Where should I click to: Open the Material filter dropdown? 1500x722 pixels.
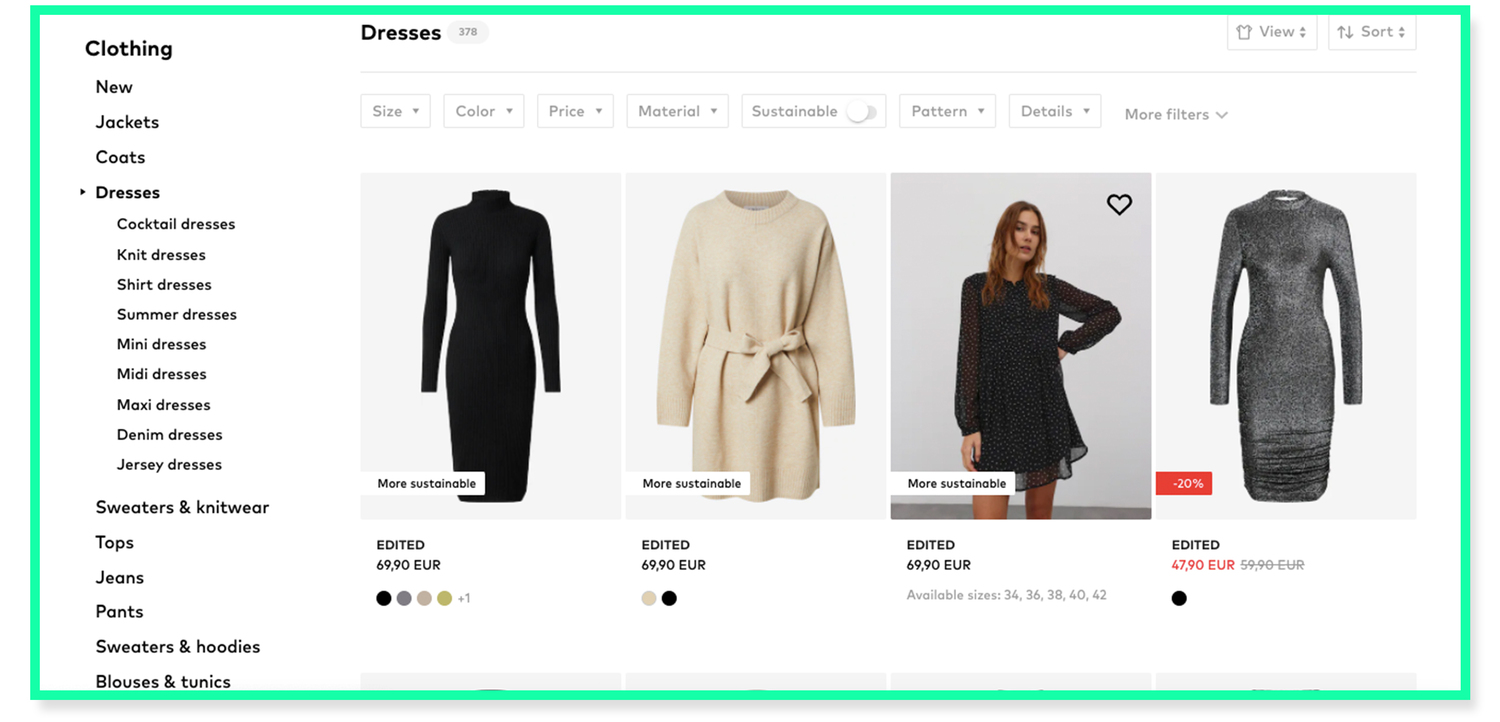click(677, 111)
